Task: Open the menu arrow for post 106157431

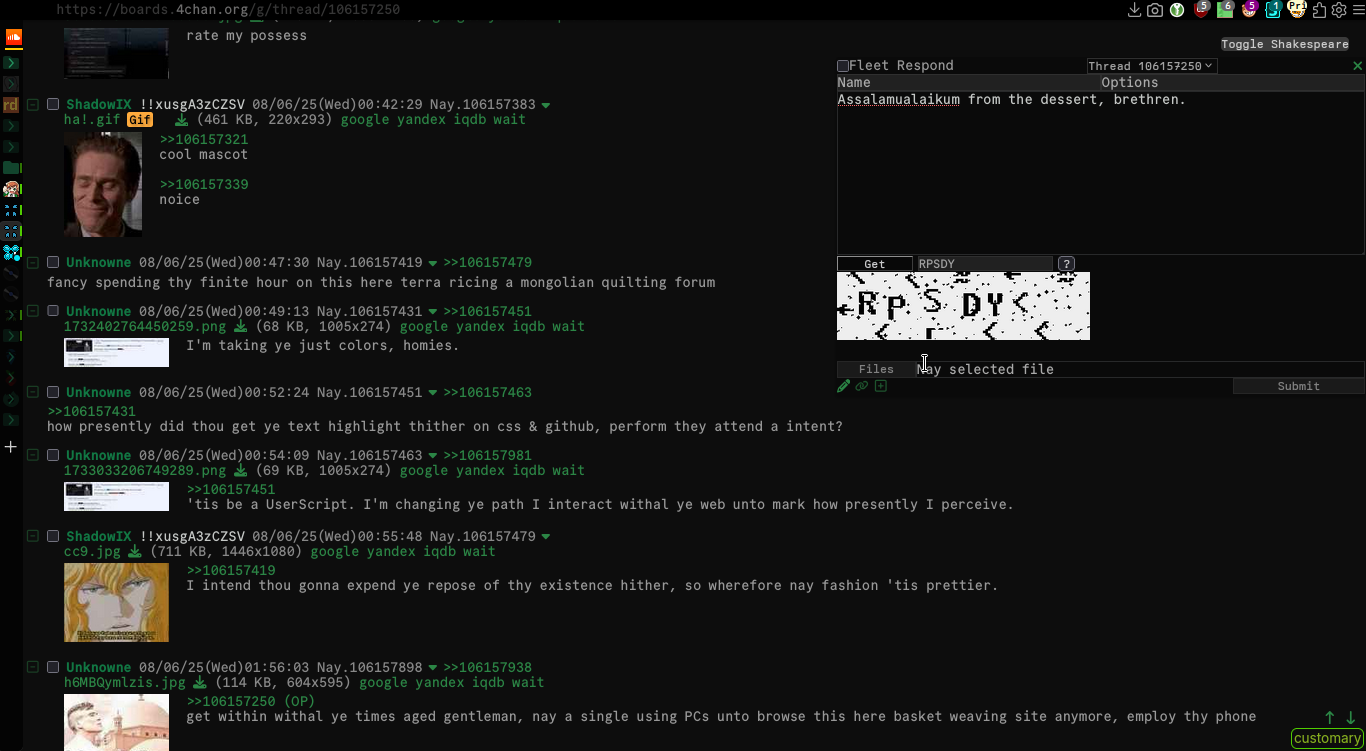Action: pos(433,312)
